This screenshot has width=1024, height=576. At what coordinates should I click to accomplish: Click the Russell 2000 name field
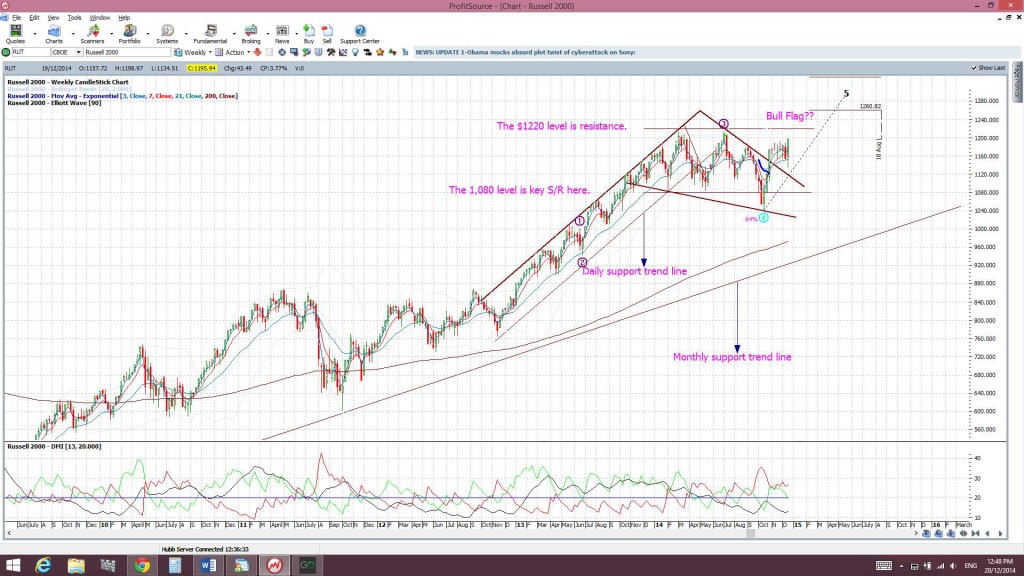coord(127,52)
